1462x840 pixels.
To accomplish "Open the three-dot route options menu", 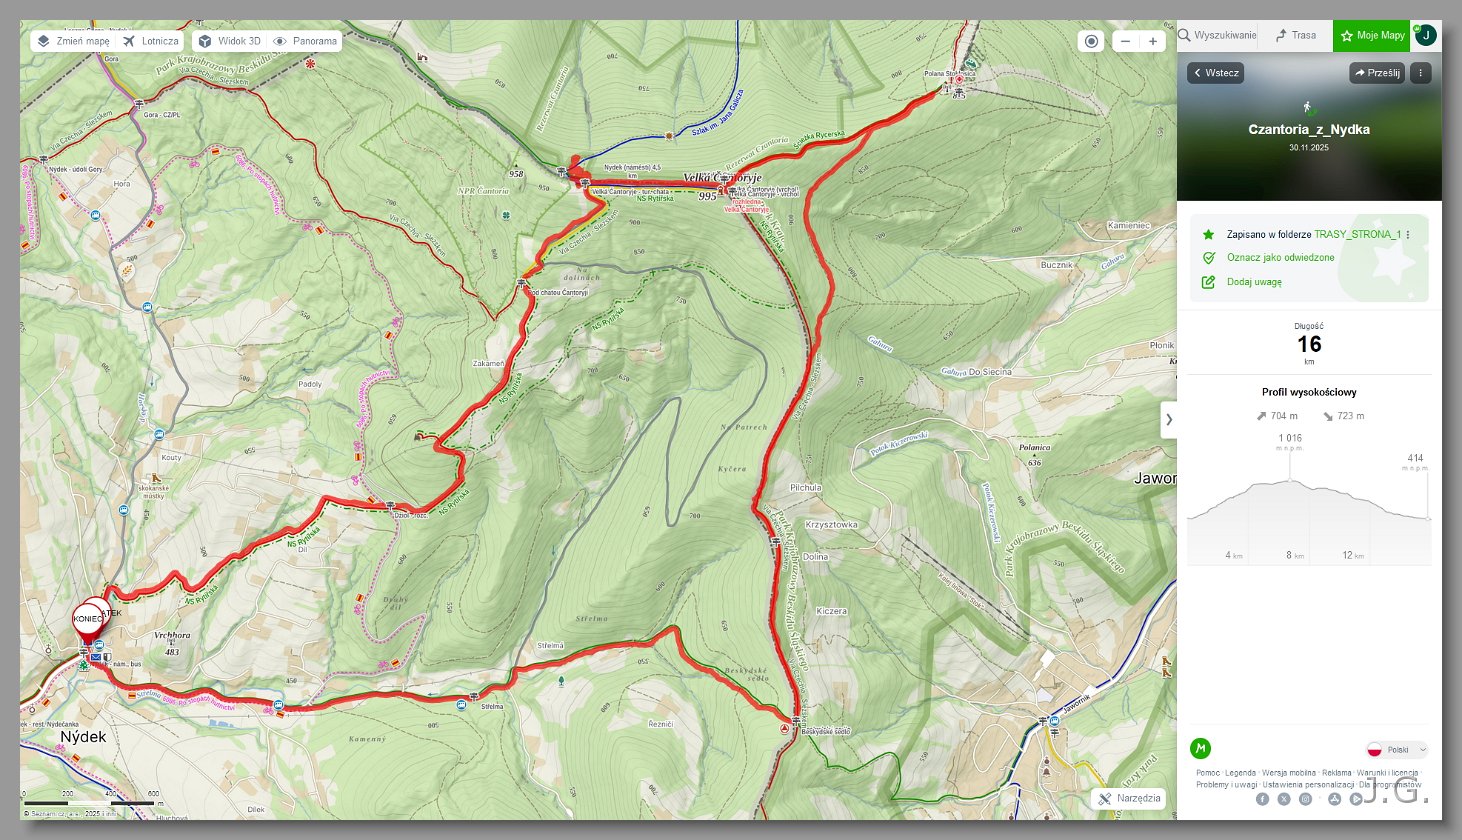I will tap(1421, 73).
